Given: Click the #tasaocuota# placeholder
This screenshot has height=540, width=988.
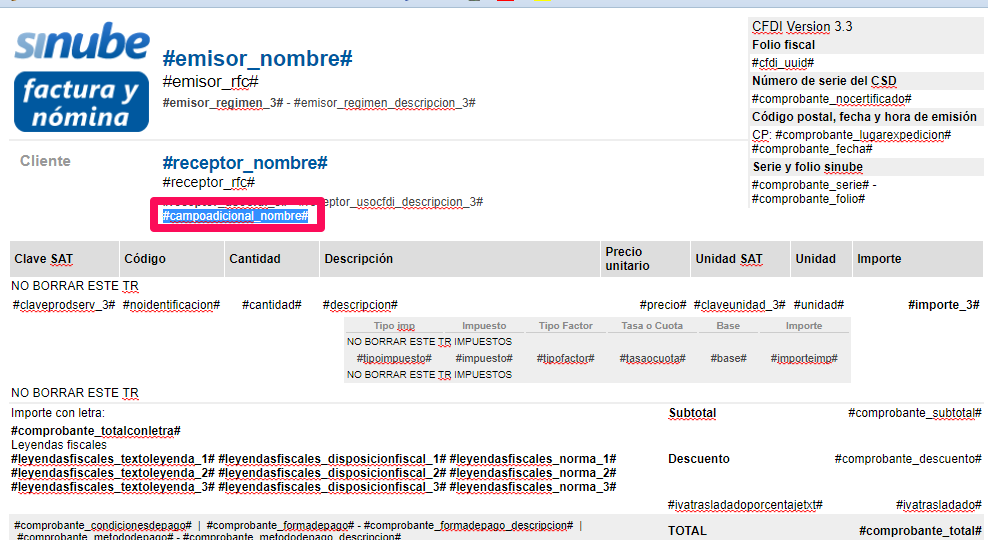Looking at the screenshot, I should tap(651, 358).
